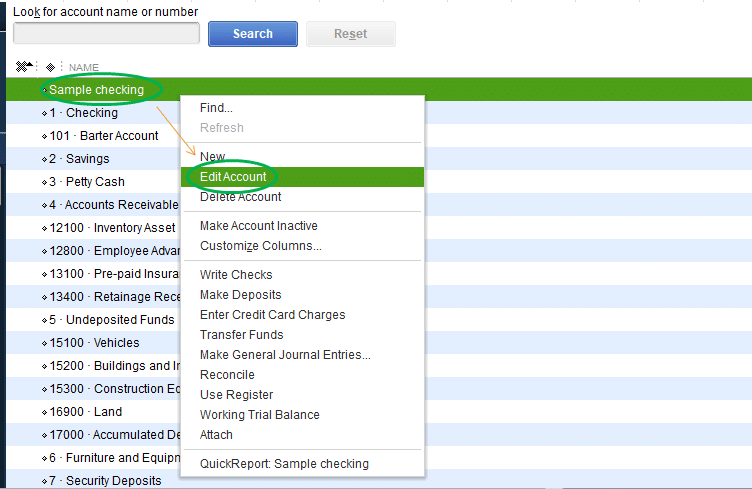Click the diamond marker beside 101 · Barter Account
The width and height of the screenshot is (752, 489).
pyautogui.click(x=45, y=136)
